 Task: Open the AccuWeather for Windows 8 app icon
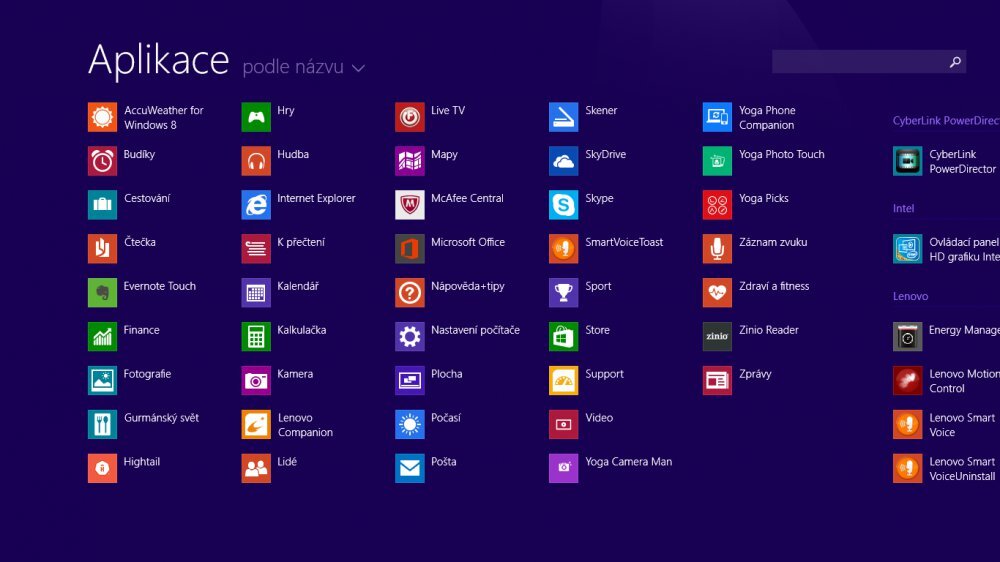tap(102, 117)
